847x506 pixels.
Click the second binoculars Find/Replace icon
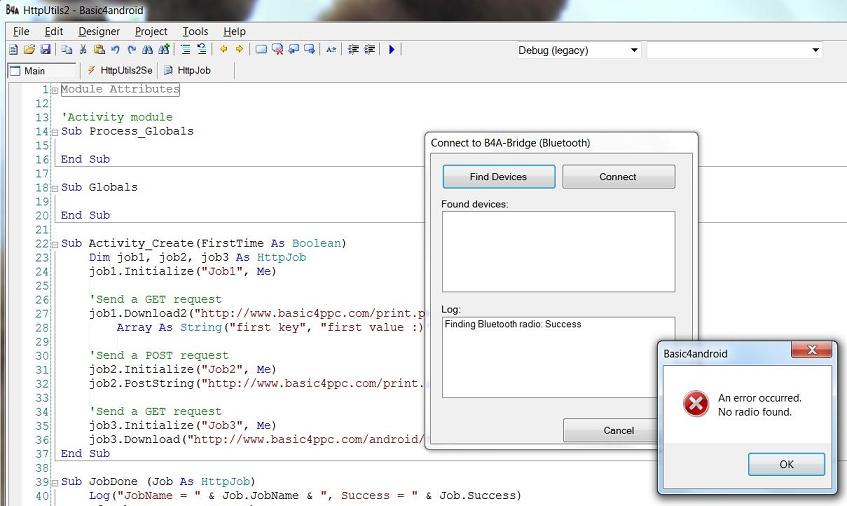164,50
